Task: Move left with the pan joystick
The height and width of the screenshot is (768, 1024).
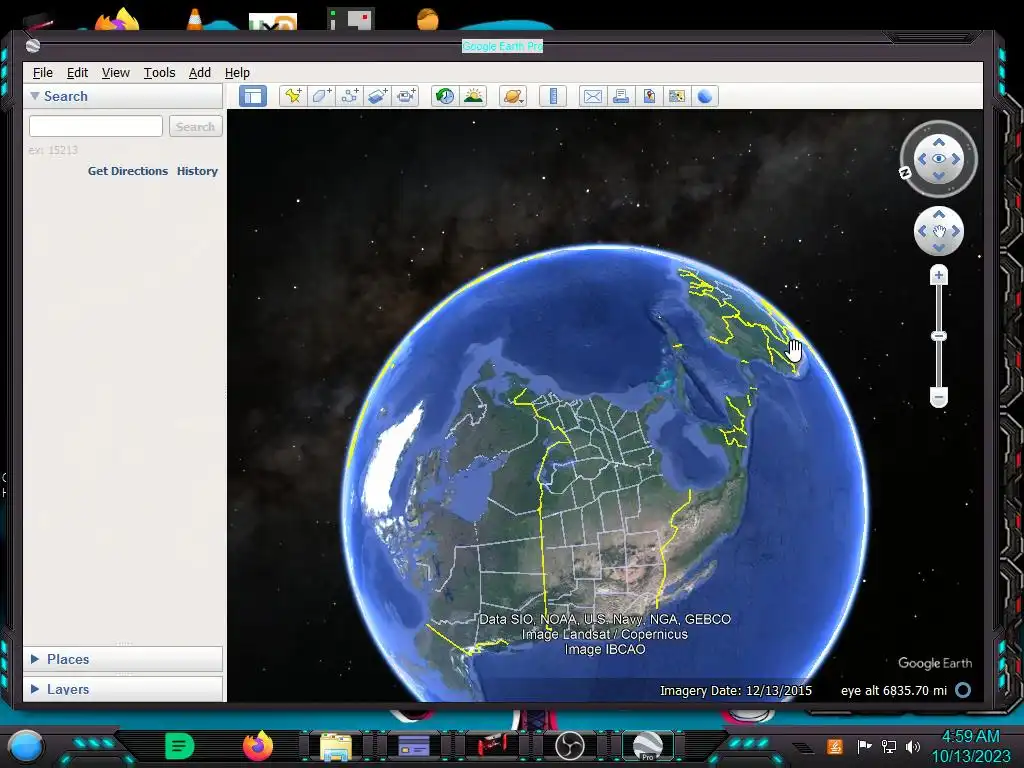Action: [921, 231]
